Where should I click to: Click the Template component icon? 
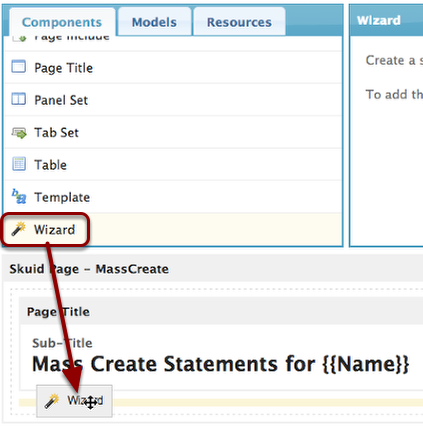coord(19,196)
